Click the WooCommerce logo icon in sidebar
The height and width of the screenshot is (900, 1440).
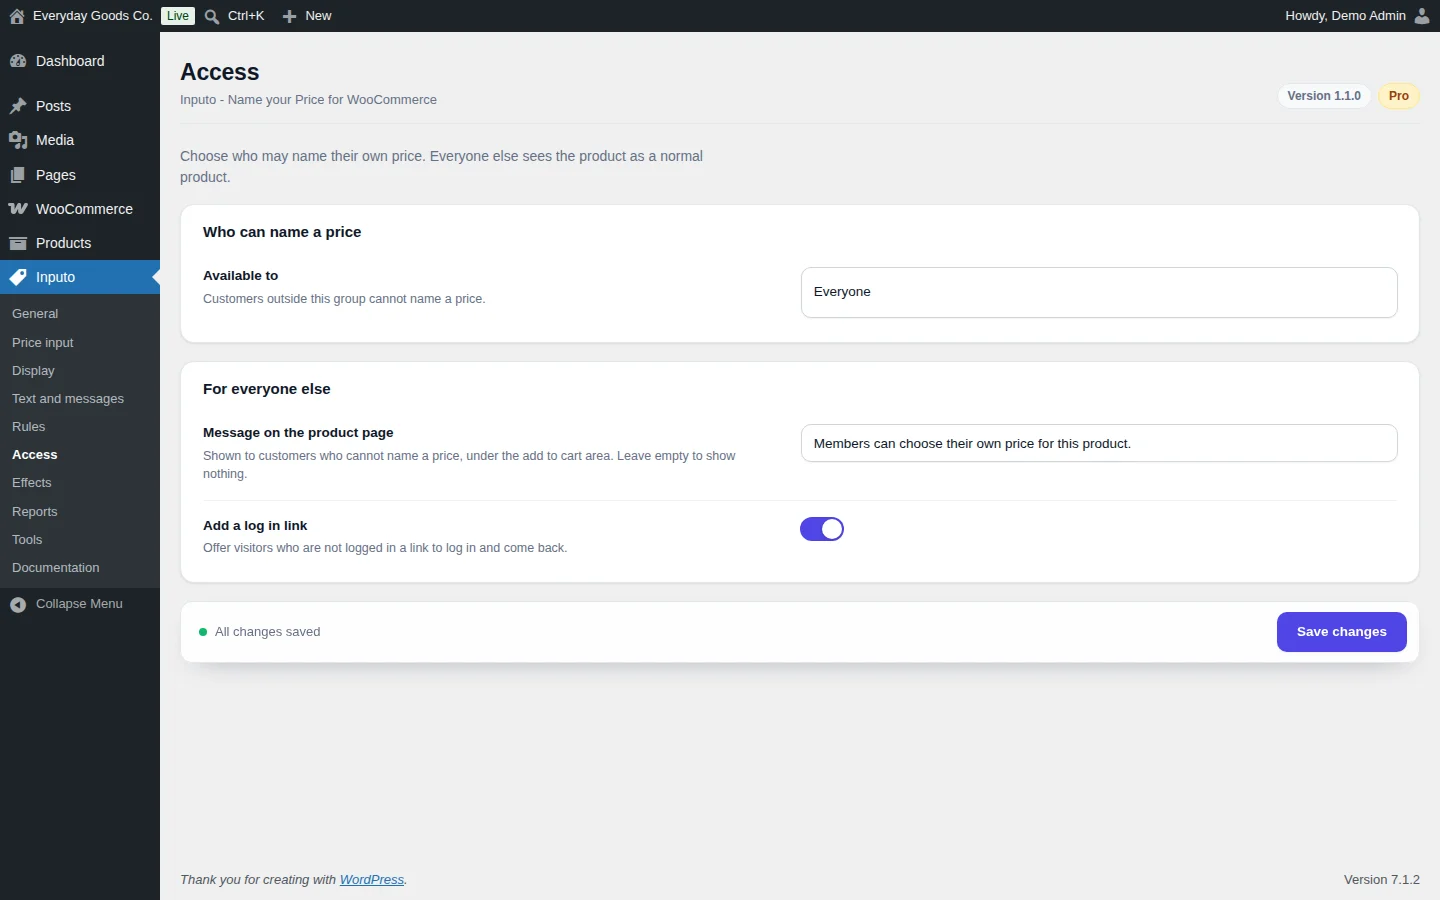pos(18,209)
